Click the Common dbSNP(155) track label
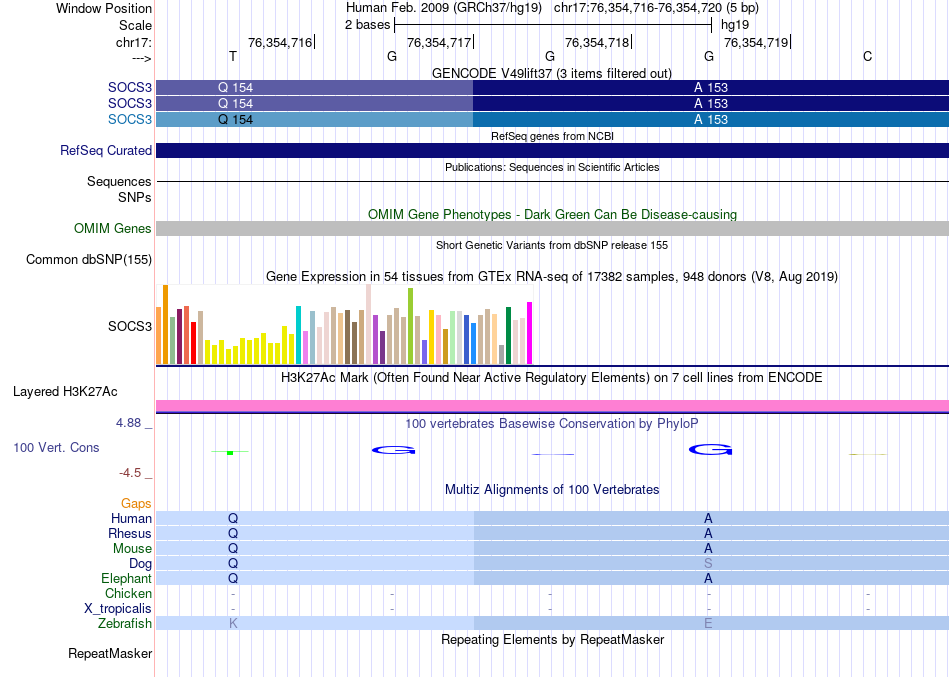The width and height of the screenshot is (950, 677). point(88,259)
